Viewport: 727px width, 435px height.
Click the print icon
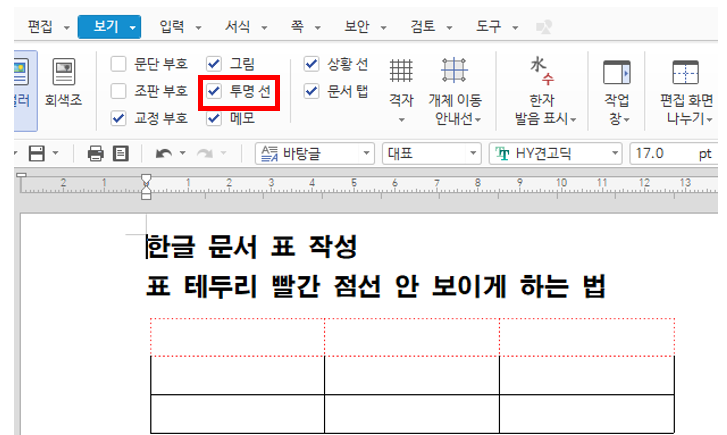[96, 154]
